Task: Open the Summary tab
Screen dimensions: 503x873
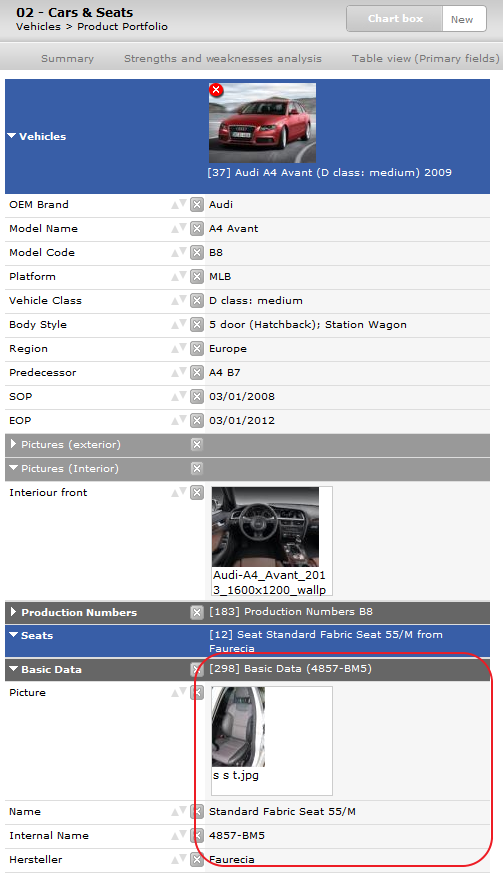Action: coord(67,58)
